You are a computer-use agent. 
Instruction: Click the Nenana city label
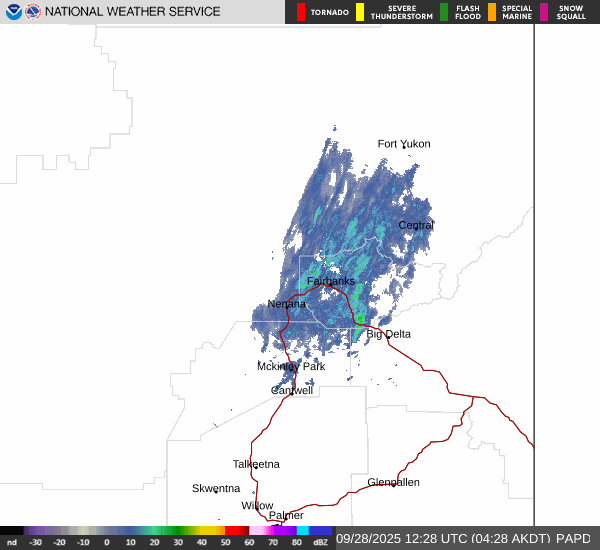(287, 304)
